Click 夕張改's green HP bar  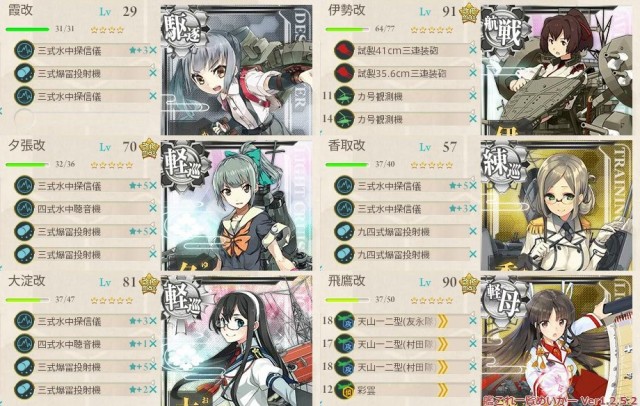pyautogui.click(x=27, y=165)
